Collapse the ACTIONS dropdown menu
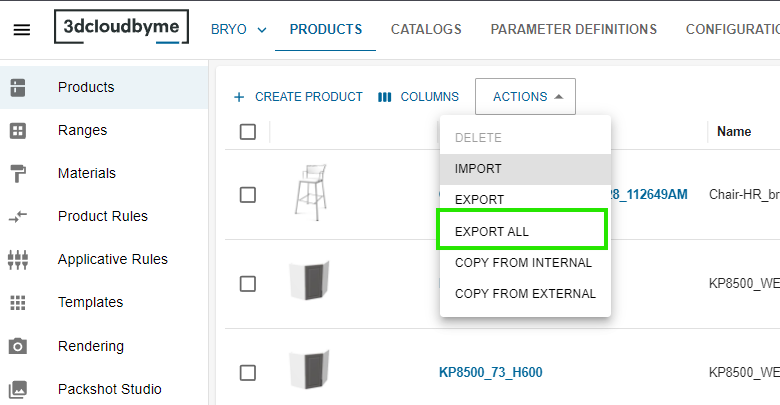The image size is (780, 405). (525, 97)
